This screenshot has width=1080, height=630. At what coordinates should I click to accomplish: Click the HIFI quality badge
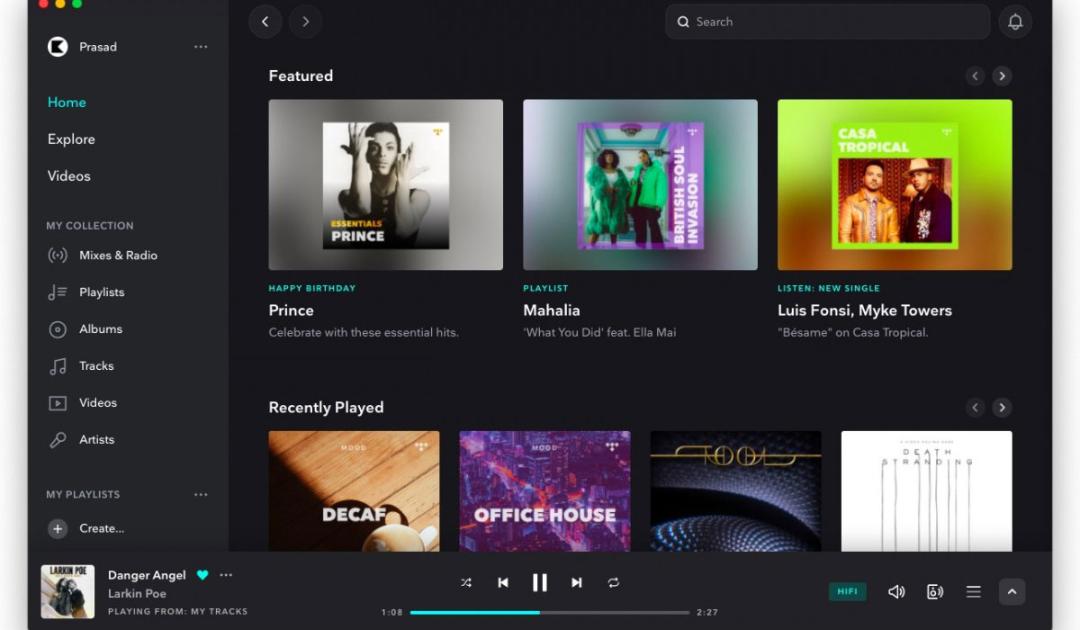coord(847,591)
